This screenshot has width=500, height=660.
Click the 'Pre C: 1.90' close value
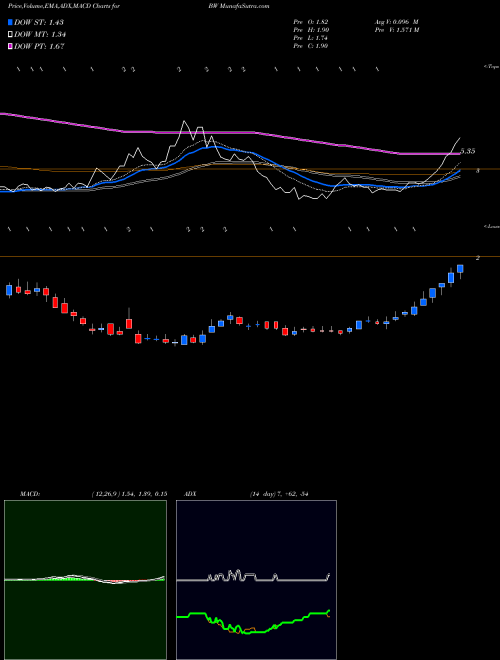[x=311, y=46]
